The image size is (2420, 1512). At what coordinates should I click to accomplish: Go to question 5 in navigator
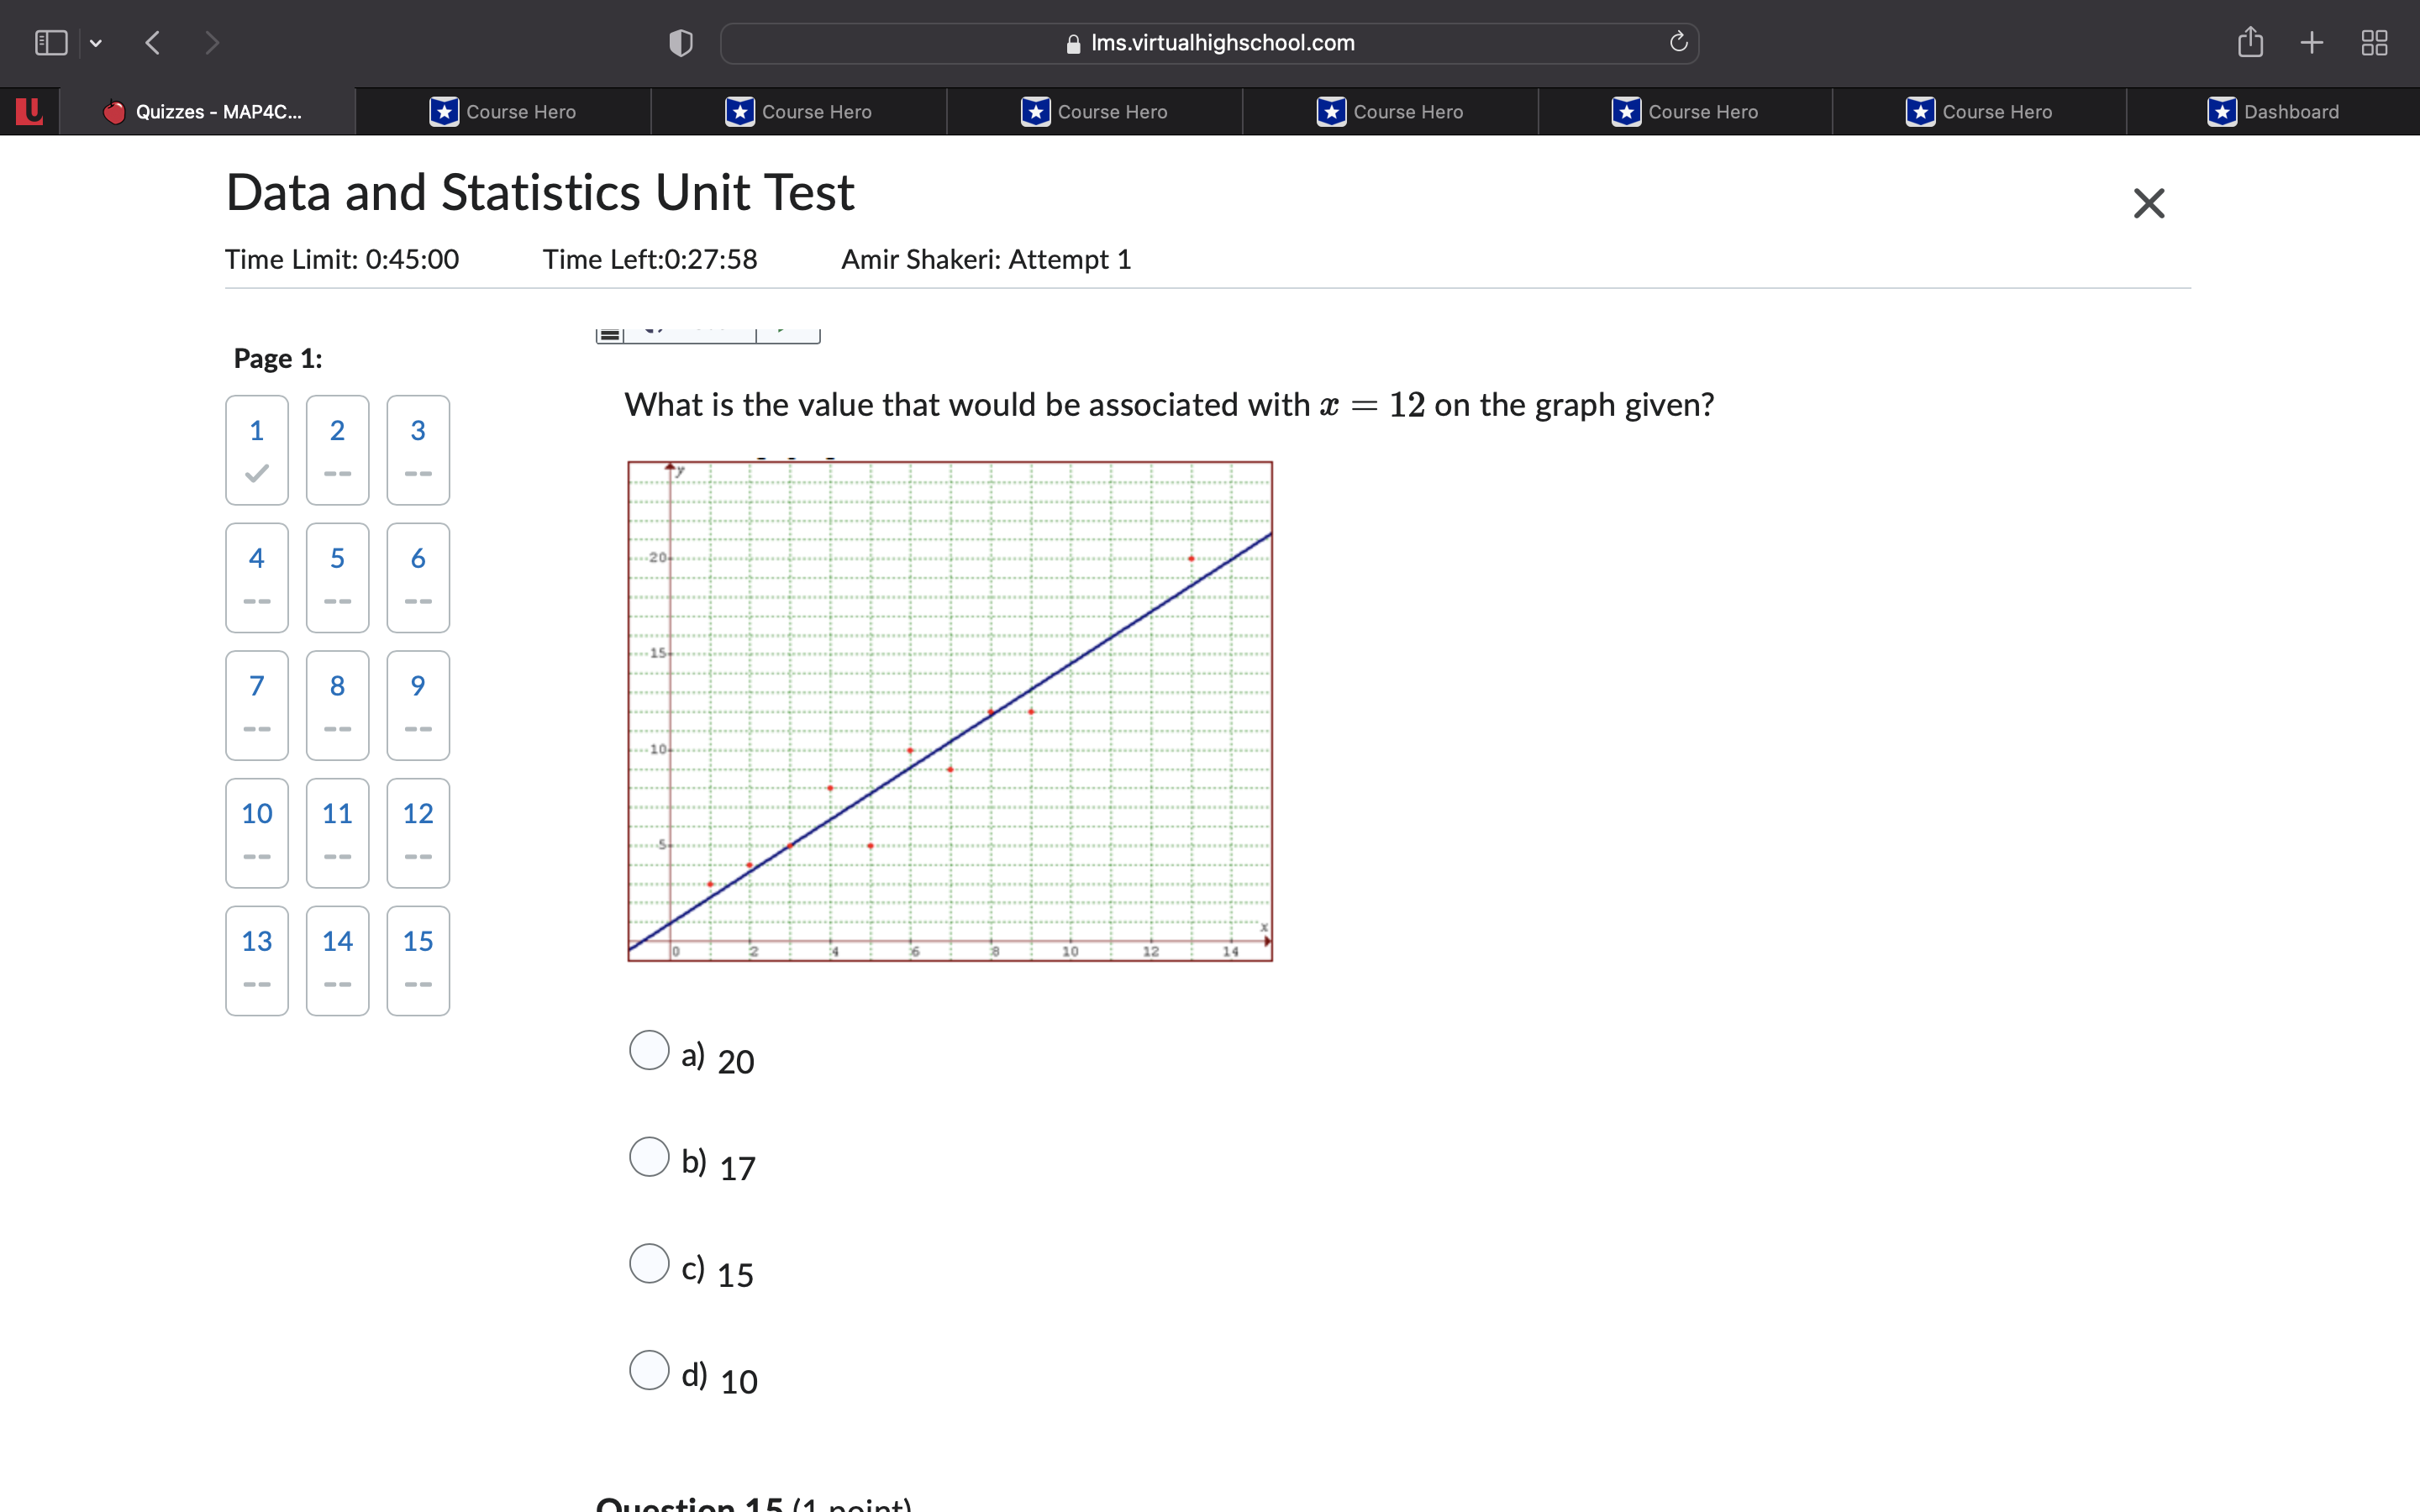(337, 577)
